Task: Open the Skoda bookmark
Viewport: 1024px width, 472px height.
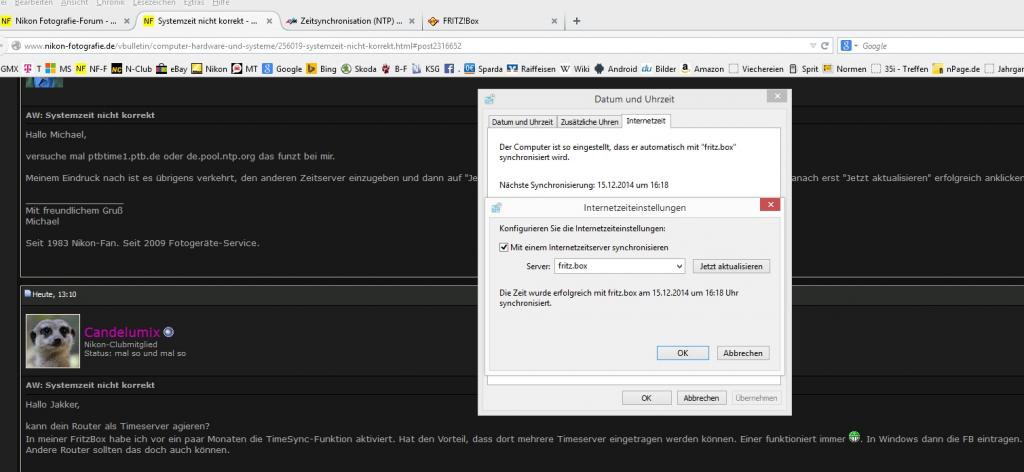Action: (x=359, y=69)
